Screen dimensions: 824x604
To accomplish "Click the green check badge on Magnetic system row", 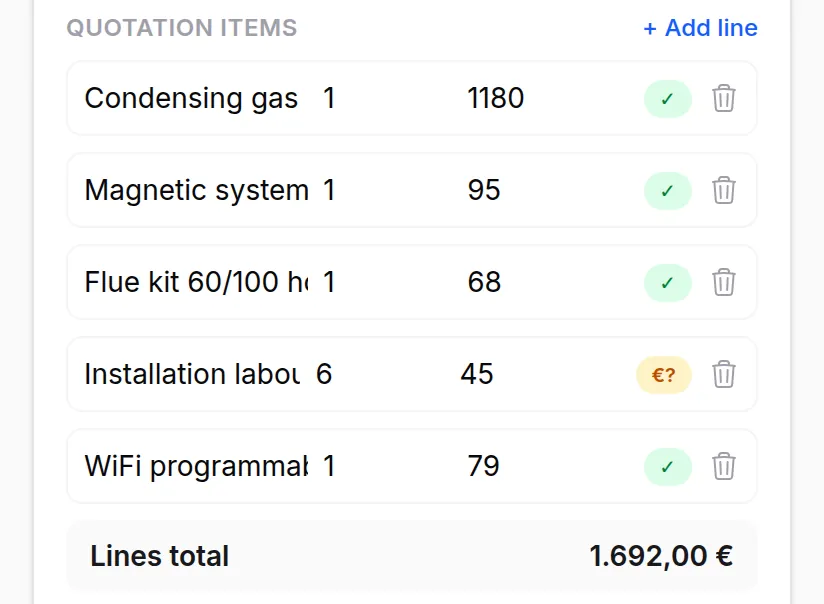I will 667,190.
